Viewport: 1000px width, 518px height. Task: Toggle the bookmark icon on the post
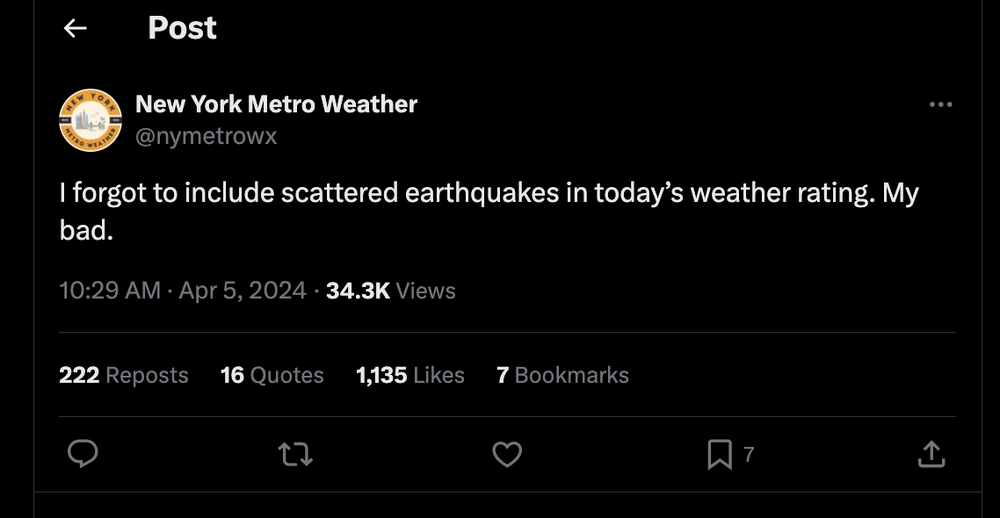click(719, 455)
